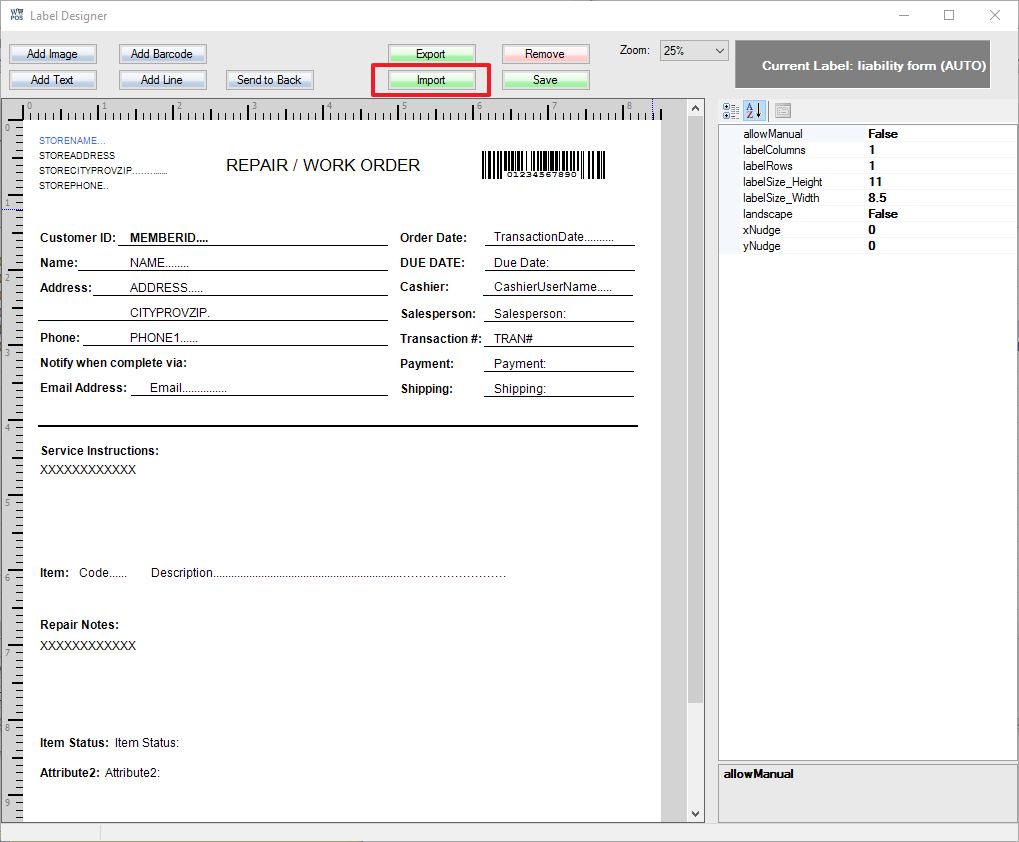
Task: Select the landscape property row
Action: [x=868, y=214]
